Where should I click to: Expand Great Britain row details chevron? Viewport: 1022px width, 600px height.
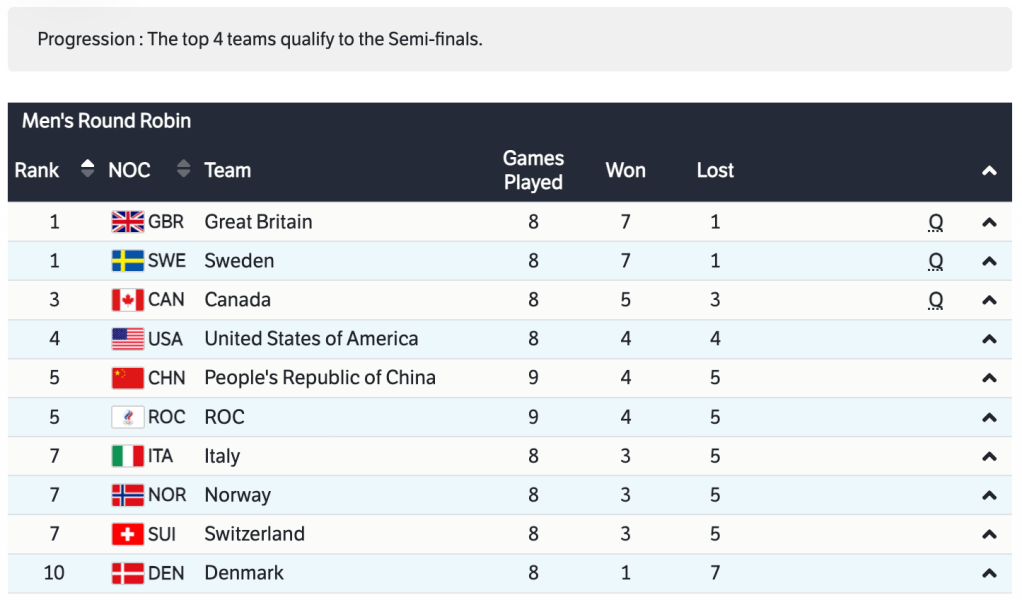989,222
